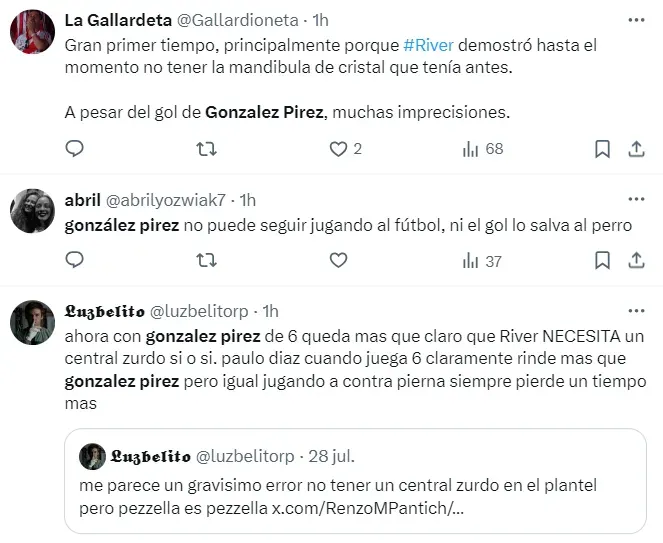
Task: Open more options on La Gallardeta's tweet
Action: click(x=636, y=20)
